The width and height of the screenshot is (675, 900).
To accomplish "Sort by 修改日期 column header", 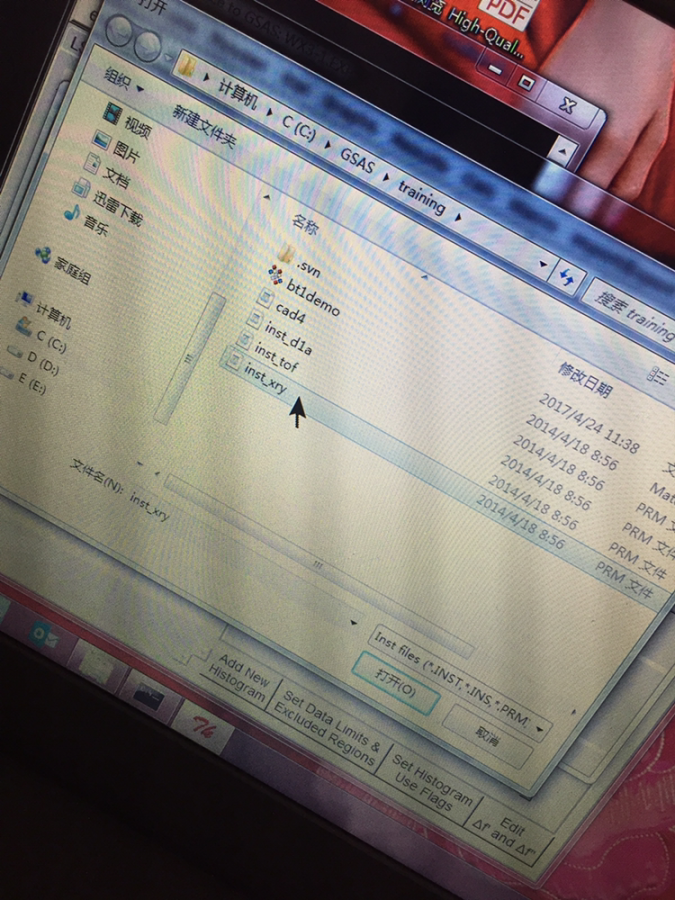I will pos(583,379).
